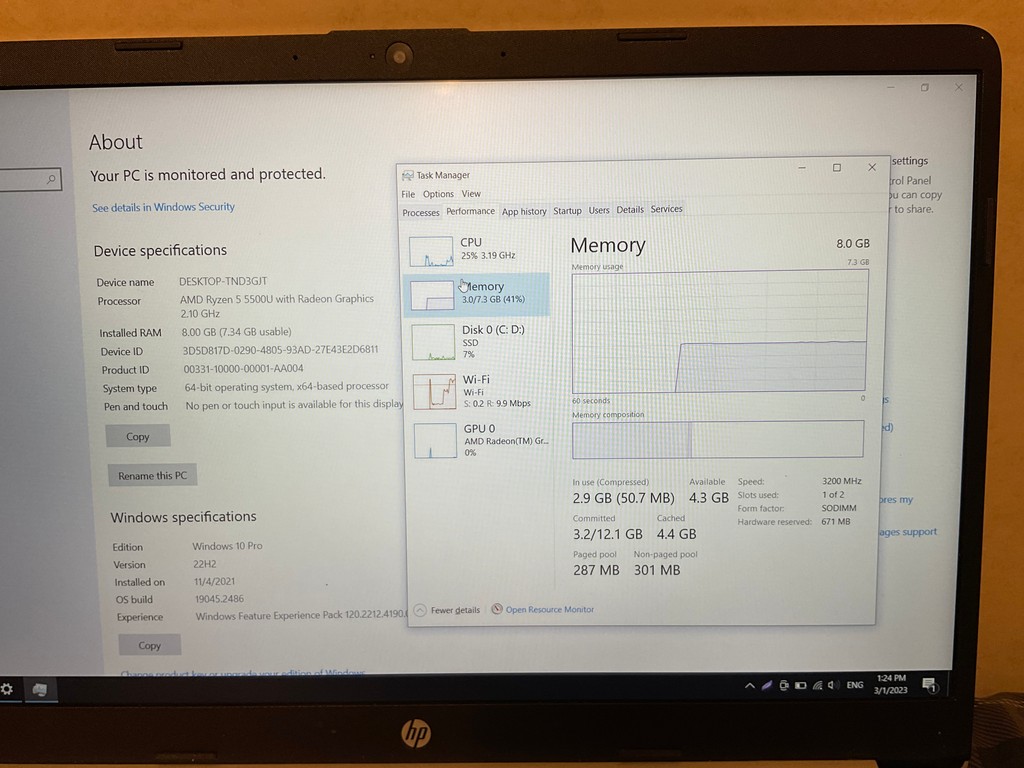Screen dimensions: 1024x768
Task: Select Product ID 00331-10000-00001-AA004
Action: 243,368
